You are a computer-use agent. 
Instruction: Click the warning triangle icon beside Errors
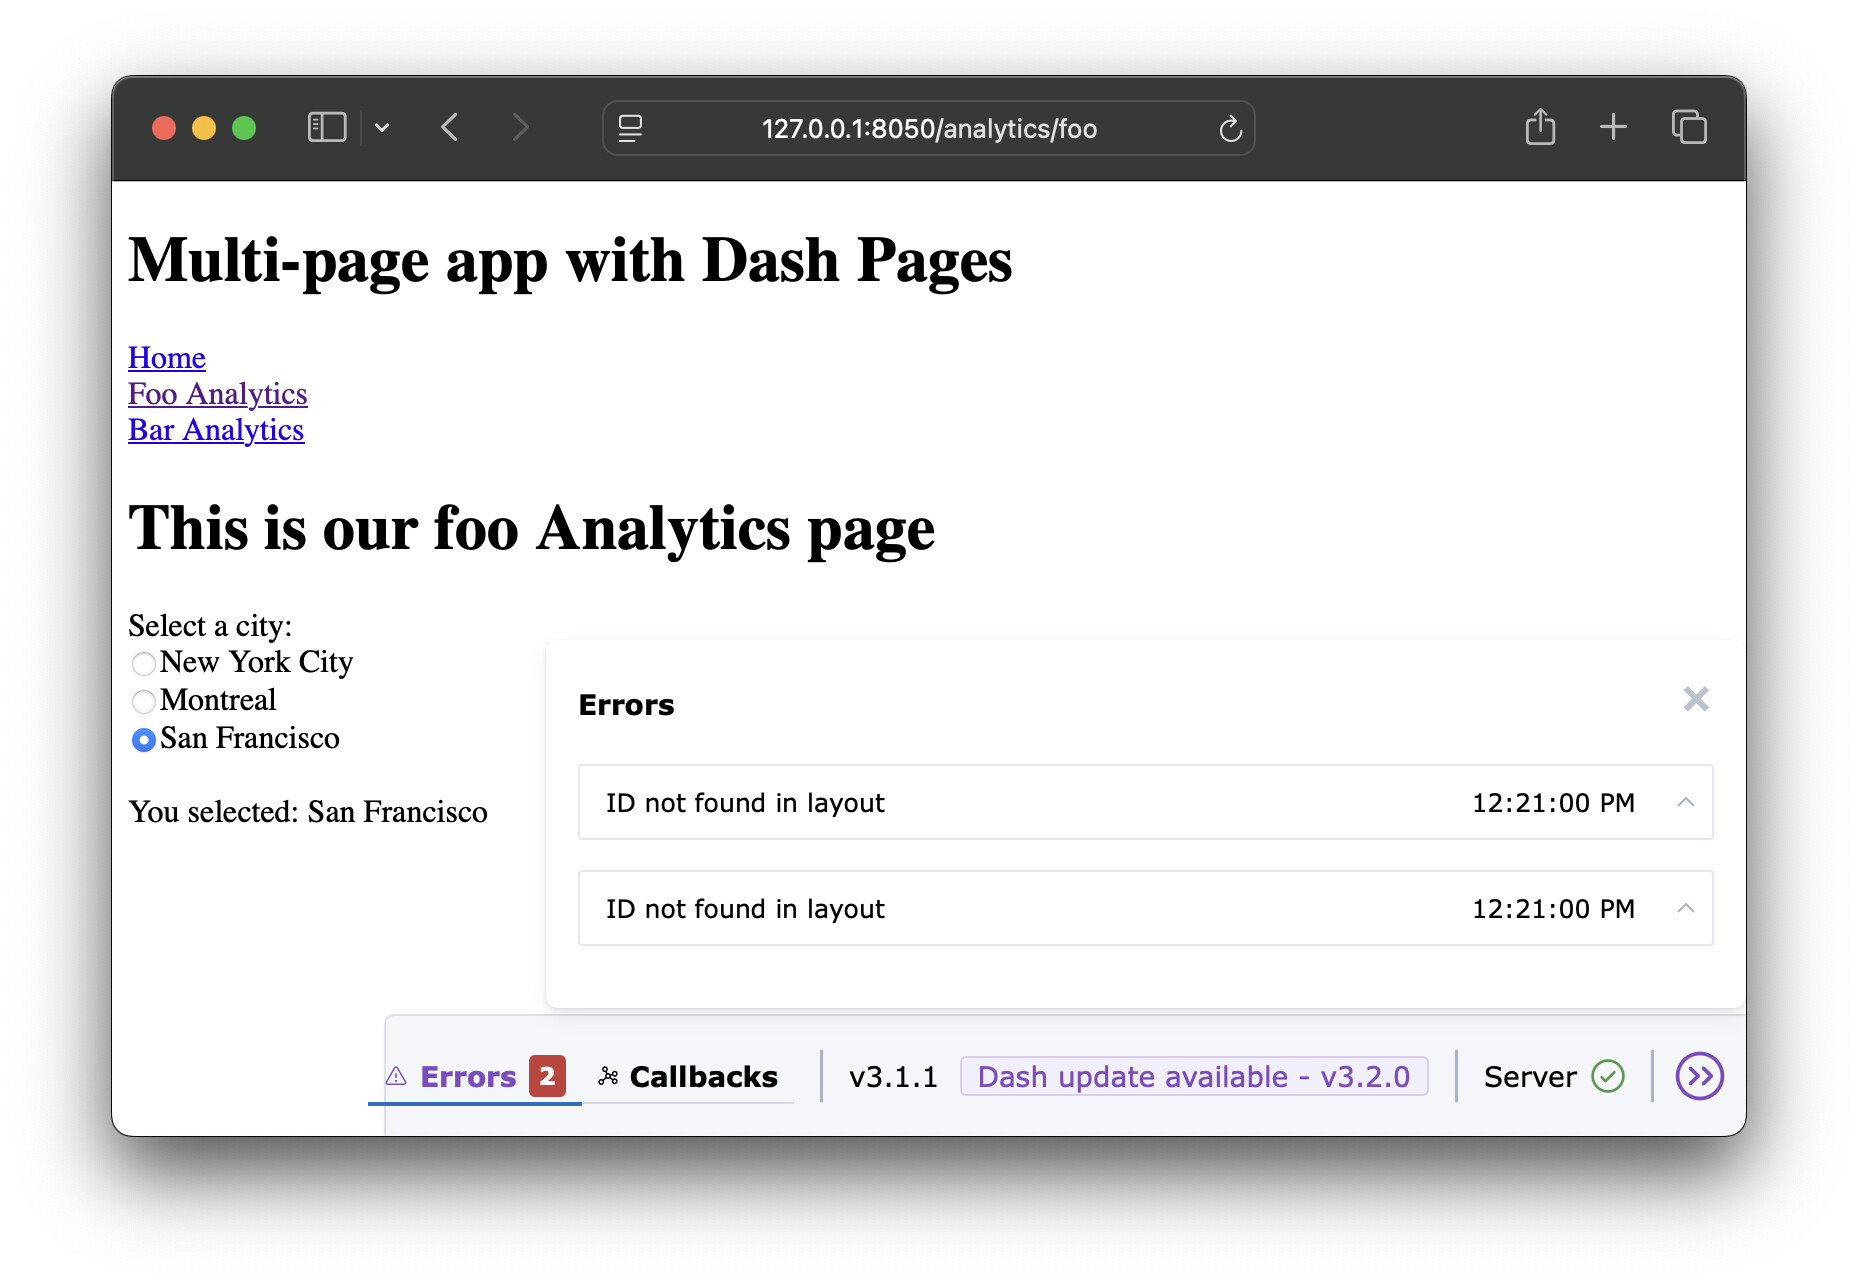[x=396, y=1077]
